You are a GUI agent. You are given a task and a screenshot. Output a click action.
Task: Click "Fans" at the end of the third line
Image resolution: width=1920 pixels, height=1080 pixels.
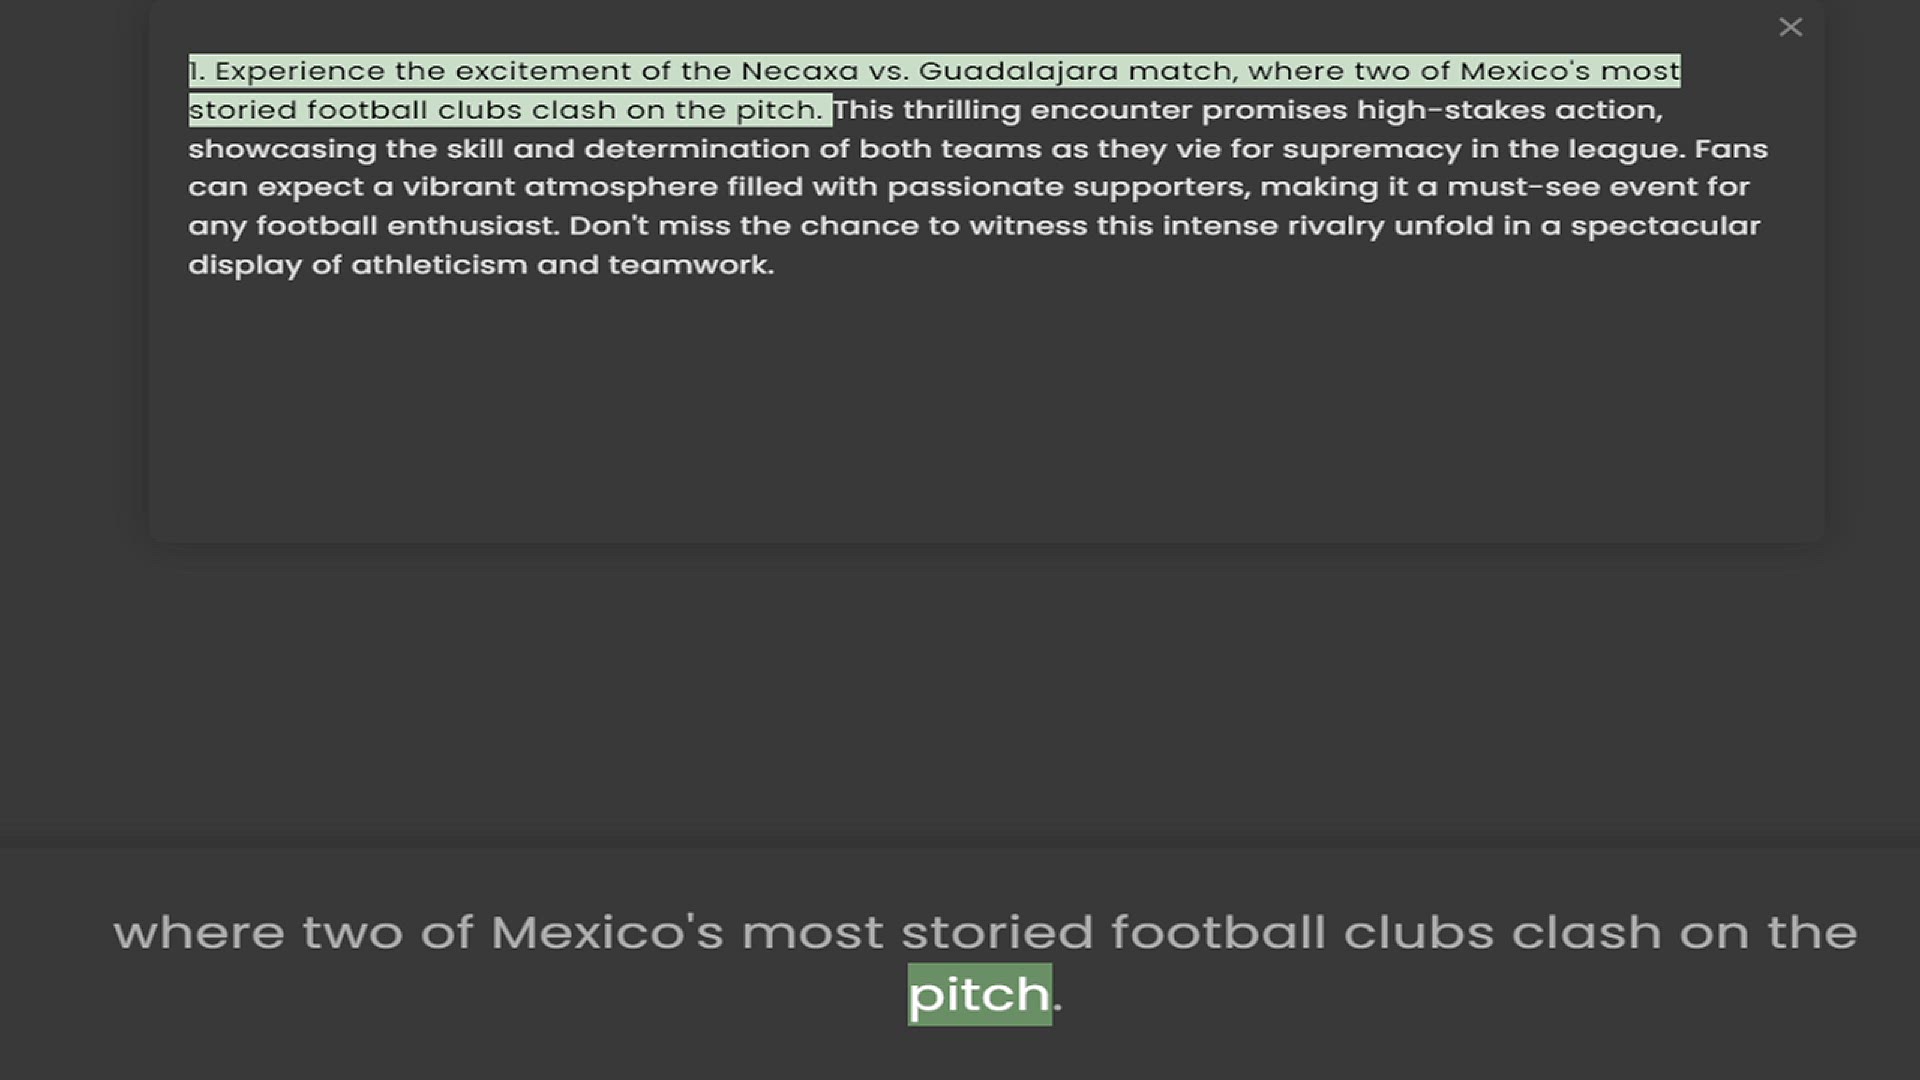1731,149
